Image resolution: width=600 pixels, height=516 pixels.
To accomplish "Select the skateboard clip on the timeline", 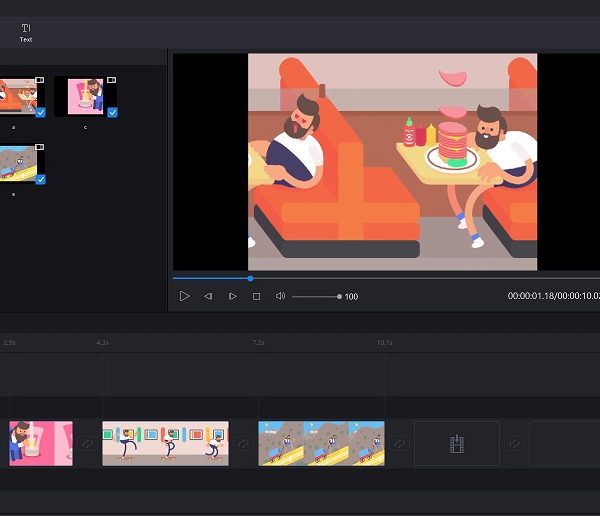I will point(321,443).
